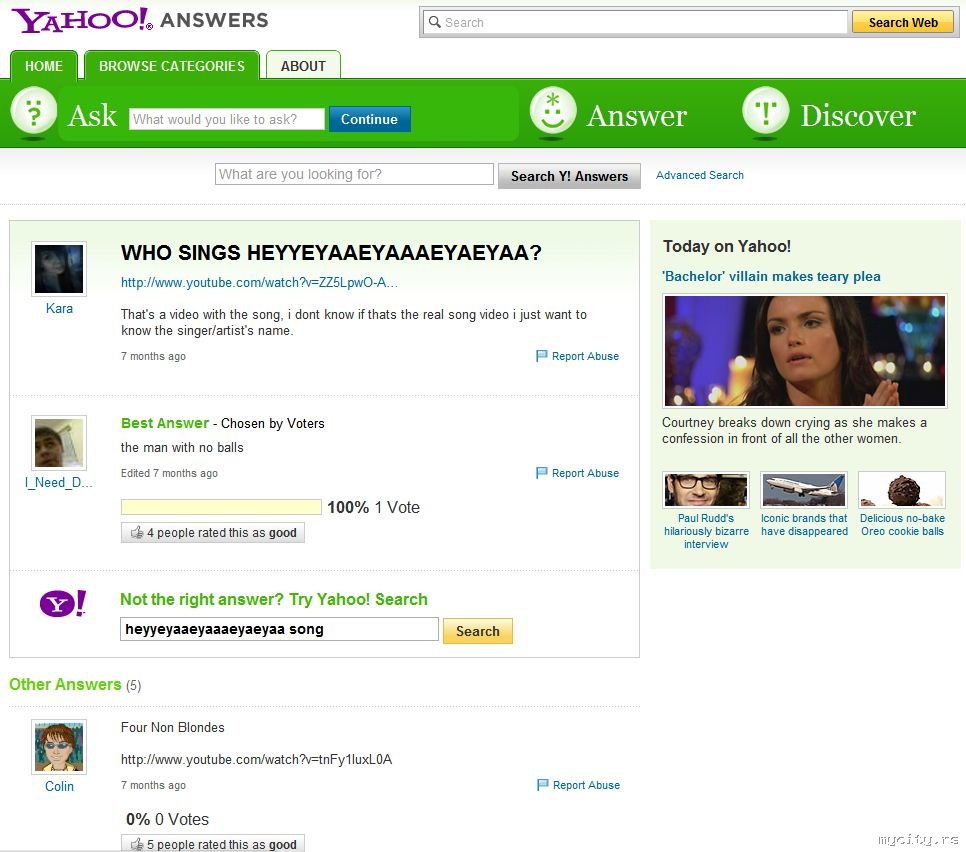Go to the HOME tab
966x852 pixels.
44,66
